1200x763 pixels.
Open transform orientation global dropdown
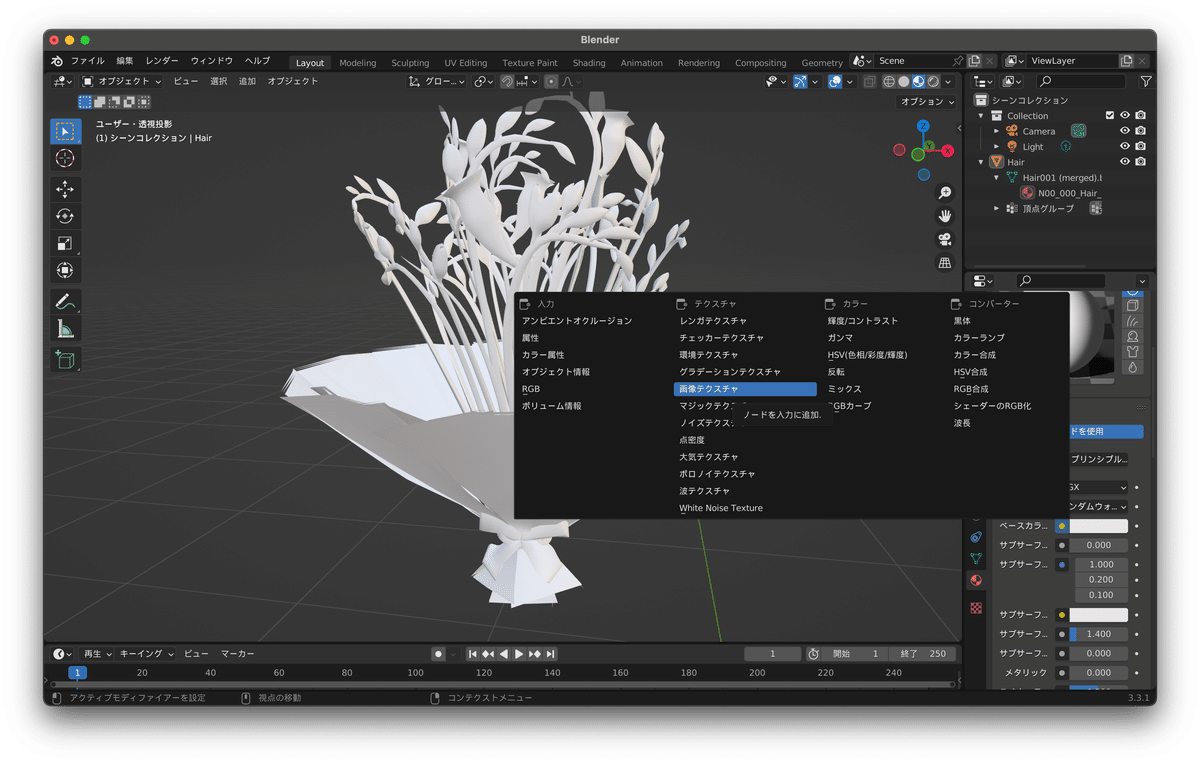pyautogui.click(x=437, y=81)
